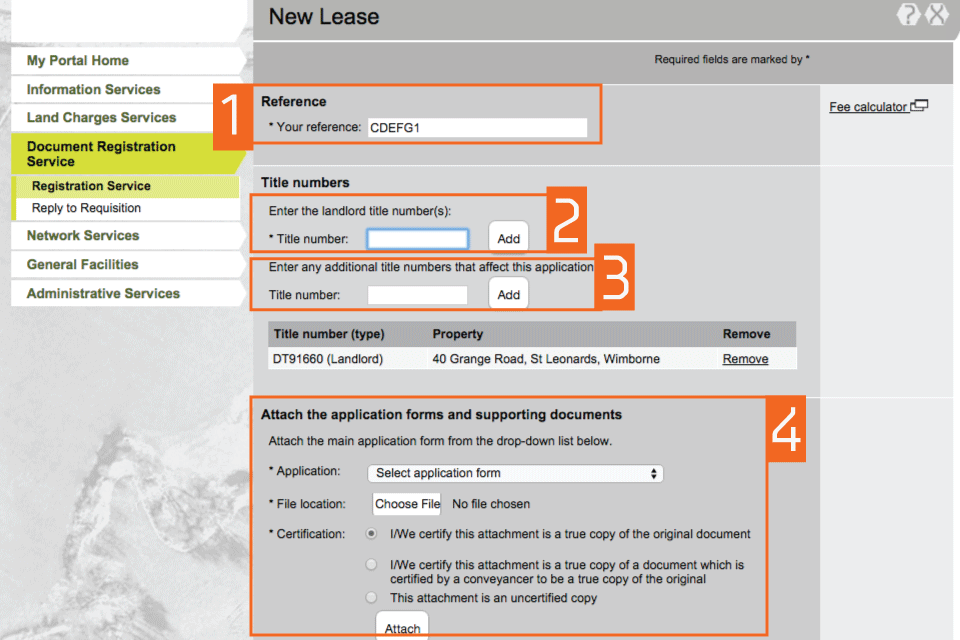The image size is (960, 640).
Task: Open General Facilities in sidebar
Action: pyautogui.click(x=82, y=265)
